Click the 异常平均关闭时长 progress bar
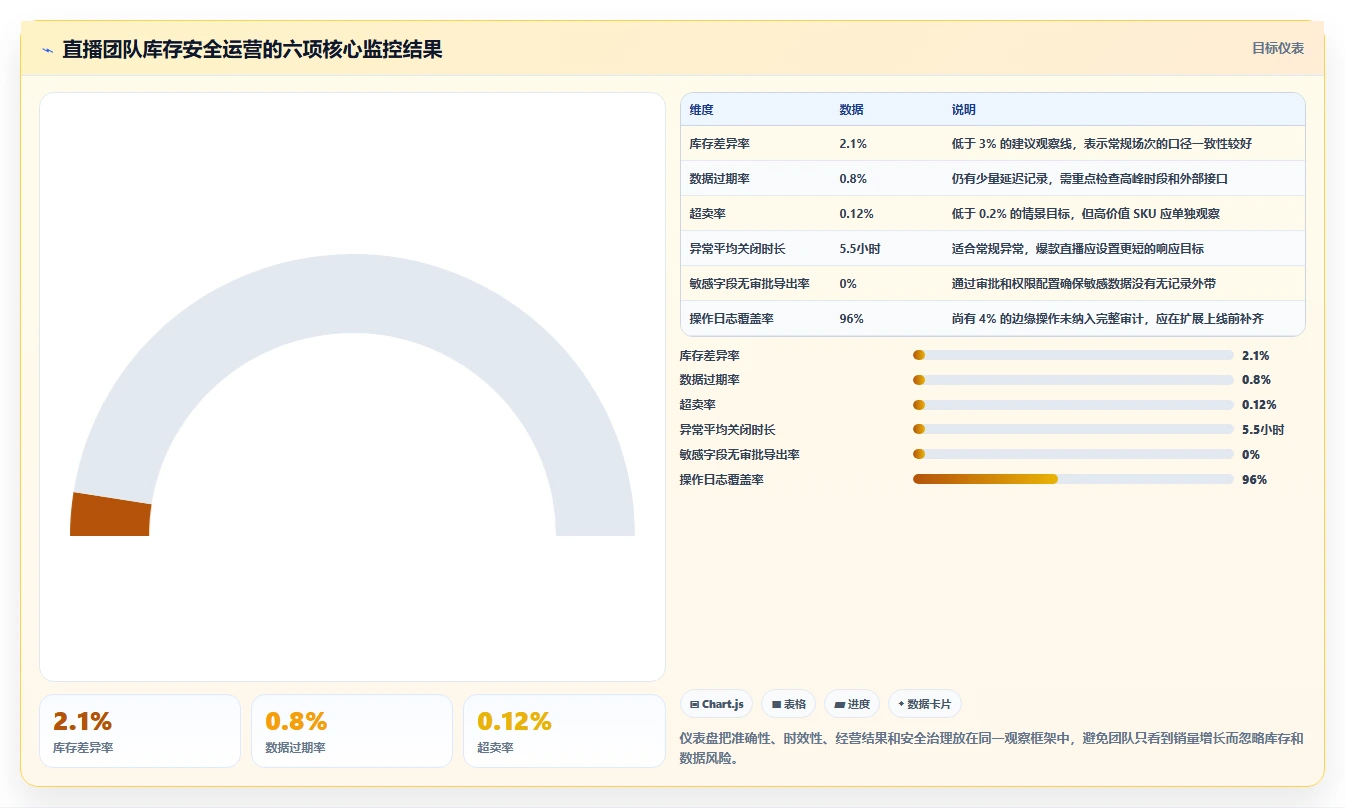 click(x=1073, y=430)
